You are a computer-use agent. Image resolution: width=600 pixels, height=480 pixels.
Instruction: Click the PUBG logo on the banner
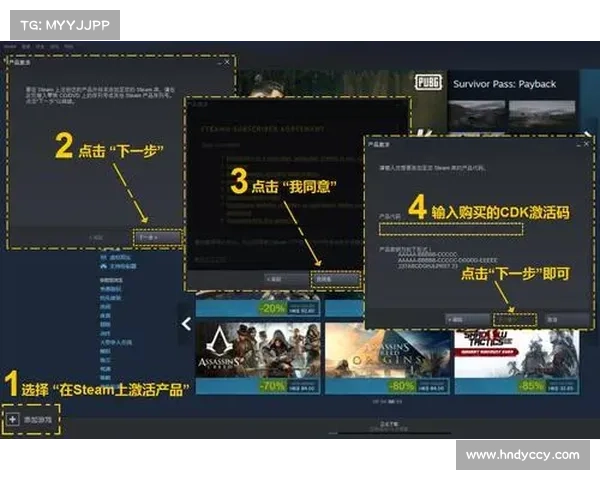coord(428,82)
